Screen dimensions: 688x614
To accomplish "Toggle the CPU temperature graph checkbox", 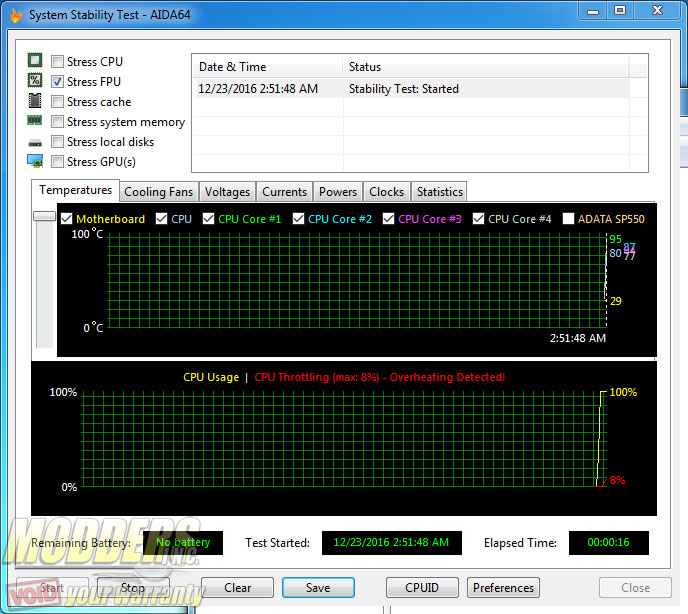I will click(161, 219).
